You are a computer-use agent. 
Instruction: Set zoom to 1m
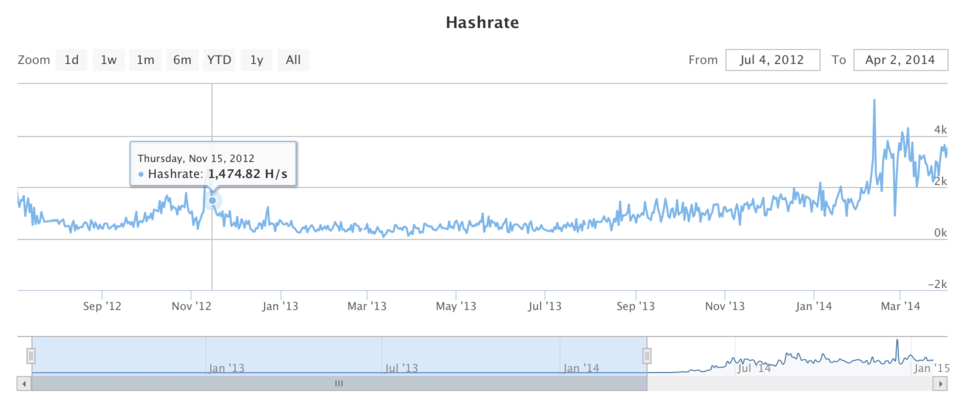tap(145, 60)
